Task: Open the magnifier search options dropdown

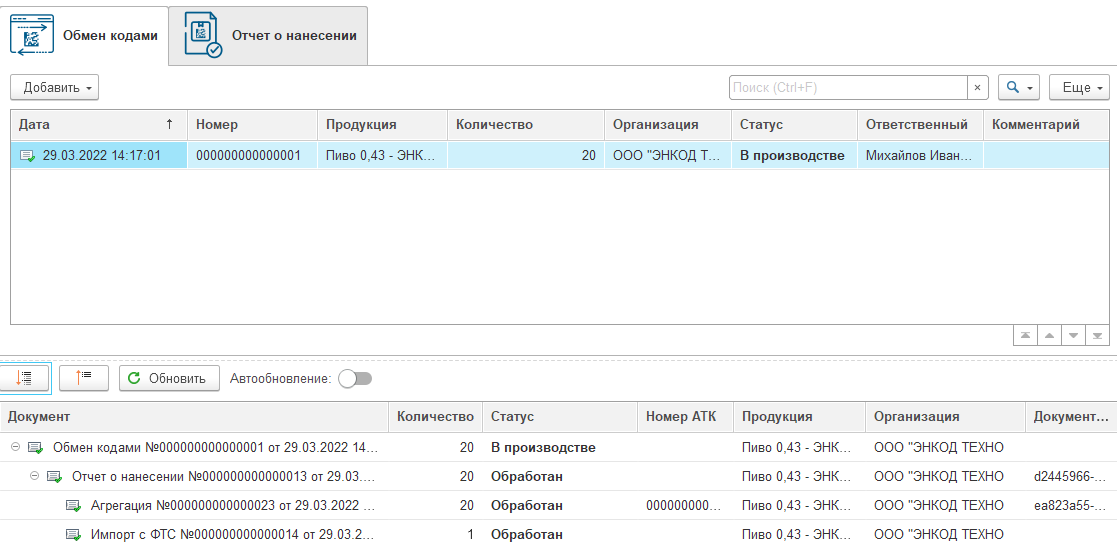Action: click(1020, 87)
